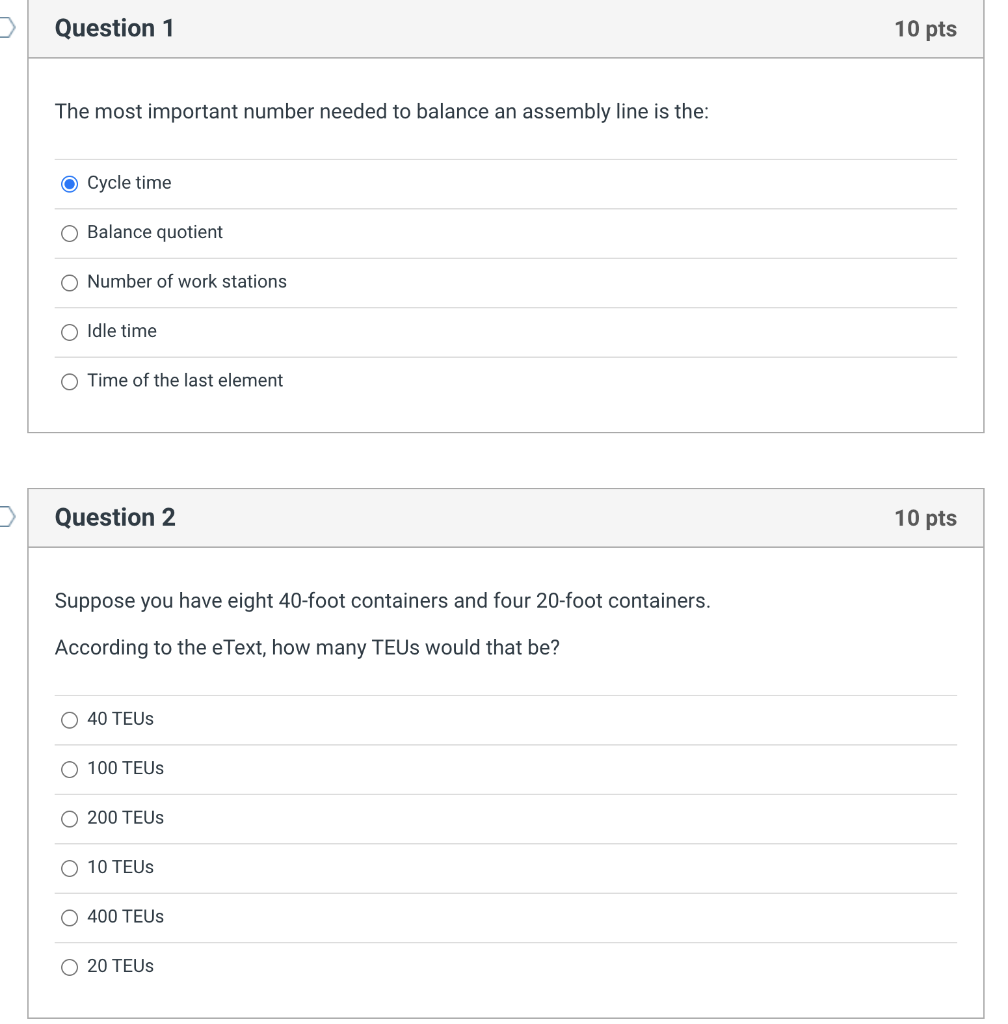Pick the Idle time answer choice
1008x1024 pixels.
click(69, 331)
